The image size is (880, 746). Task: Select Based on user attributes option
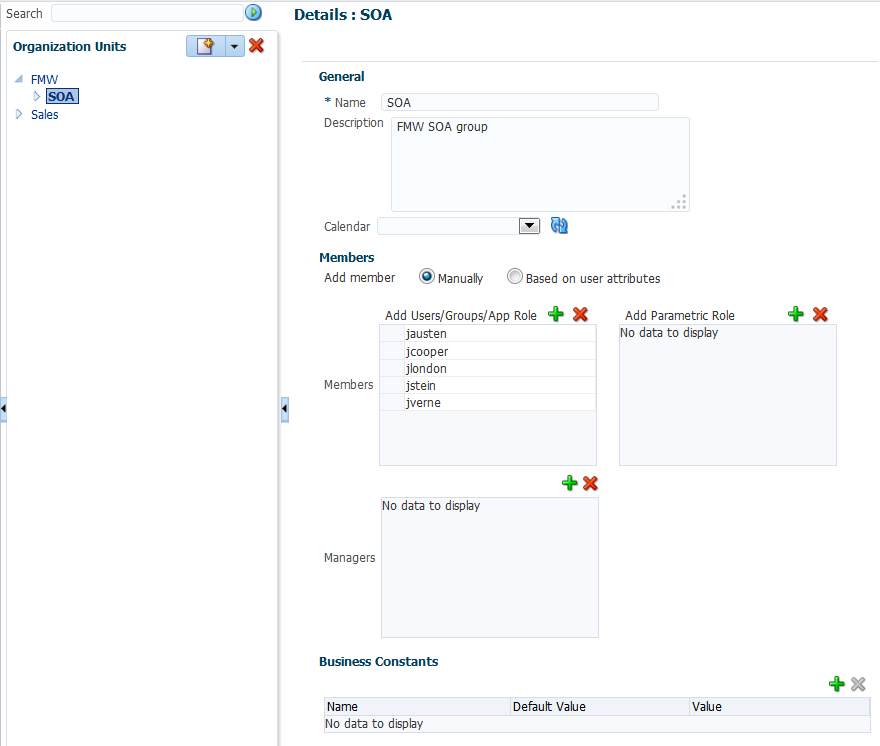point(515,277)
